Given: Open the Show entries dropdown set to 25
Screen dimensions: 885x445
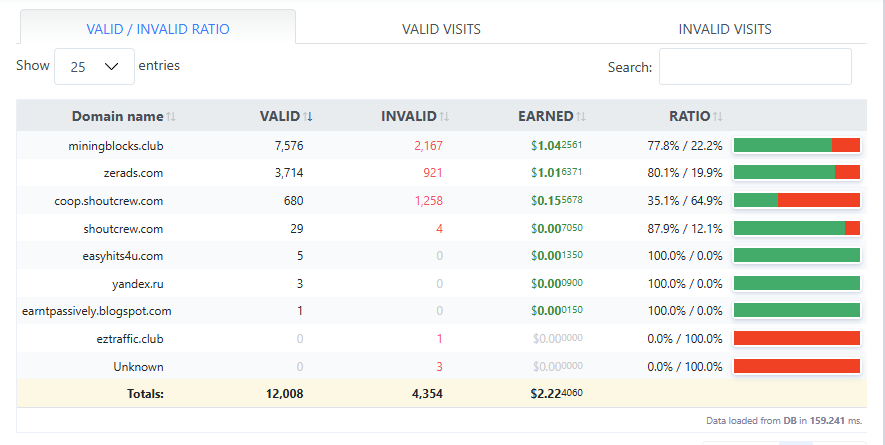Looking at the screenshot, I should [94, 67].
